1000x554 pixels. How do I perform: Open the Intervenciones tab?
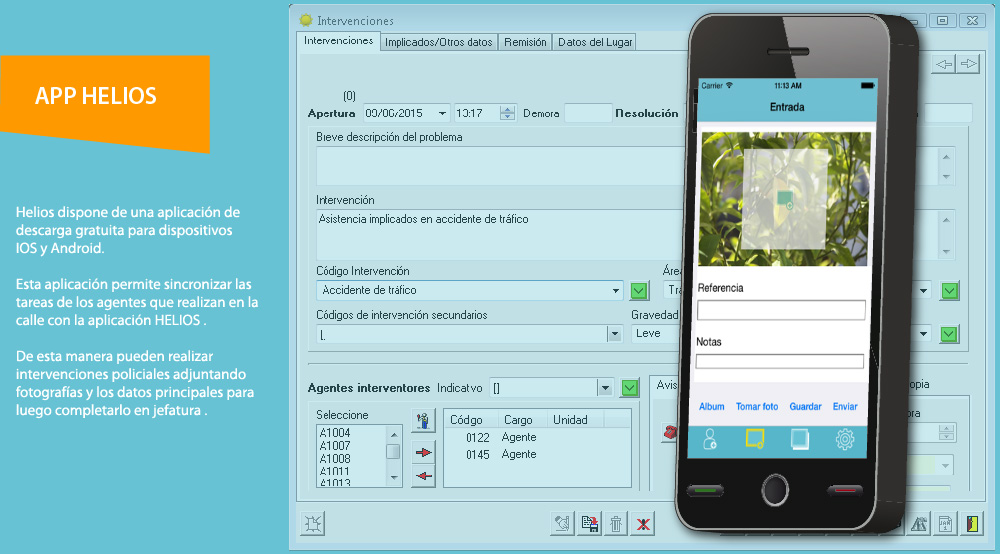339,41
